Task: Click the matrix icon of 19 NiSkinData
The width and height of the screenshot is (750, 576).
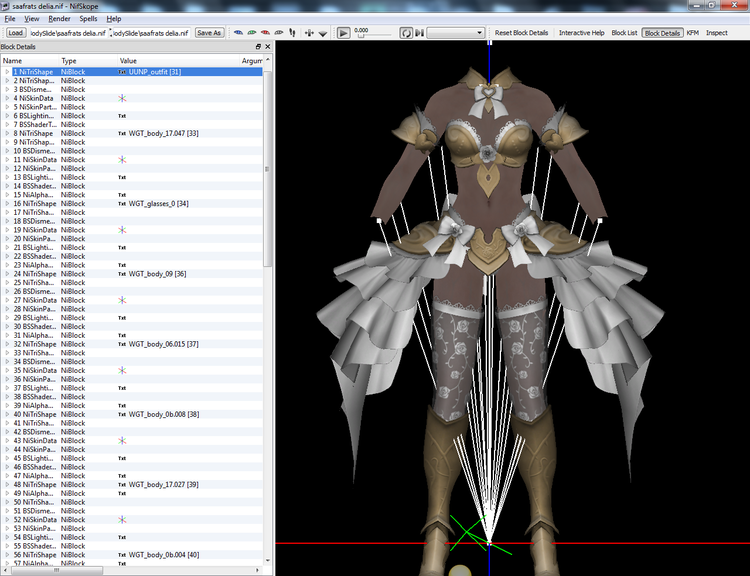Action: (x=122, y=230)
